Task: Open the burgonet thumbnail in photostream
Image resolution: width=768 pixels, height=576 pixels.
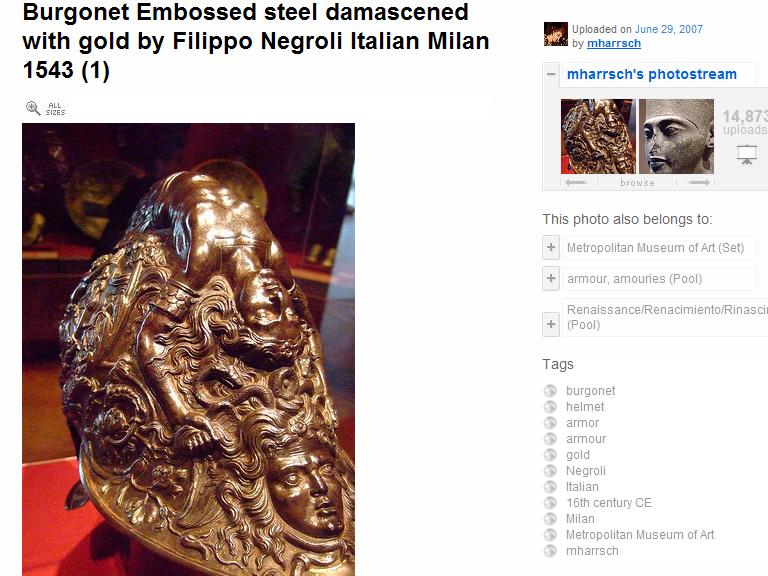Action: pyautogui.click(x=599, y=136)
